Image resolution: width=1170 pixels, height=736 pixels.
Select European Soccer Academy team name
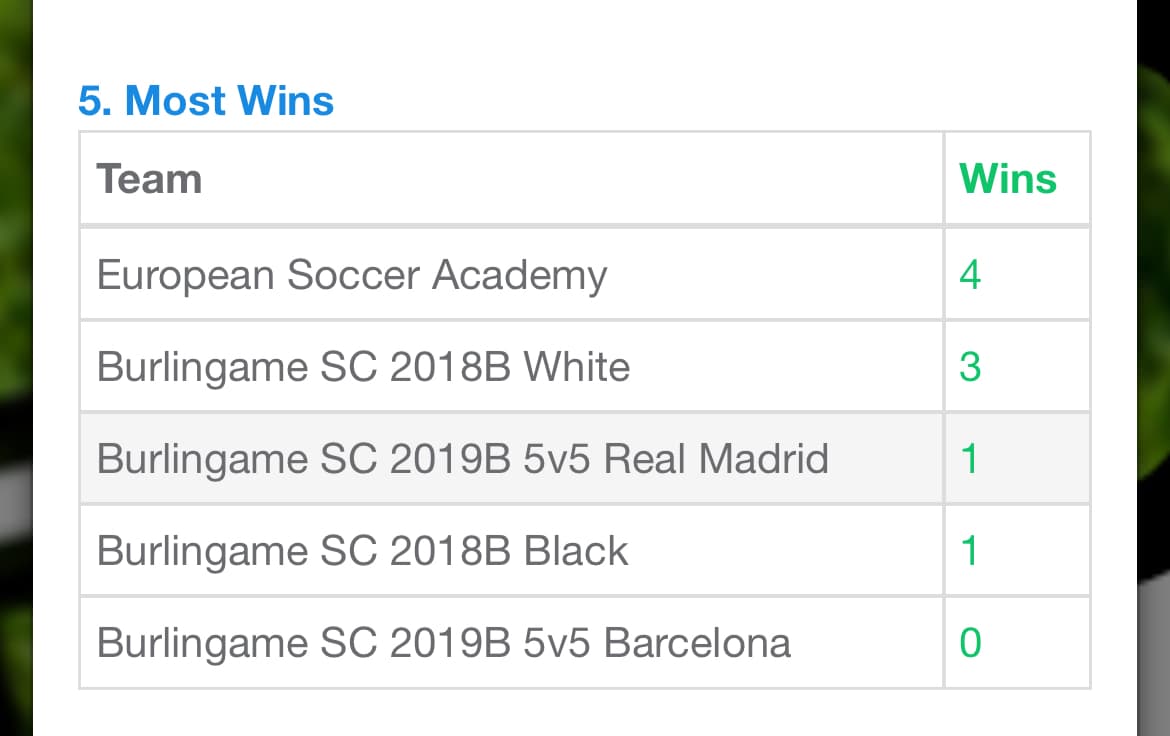[351, 275]
